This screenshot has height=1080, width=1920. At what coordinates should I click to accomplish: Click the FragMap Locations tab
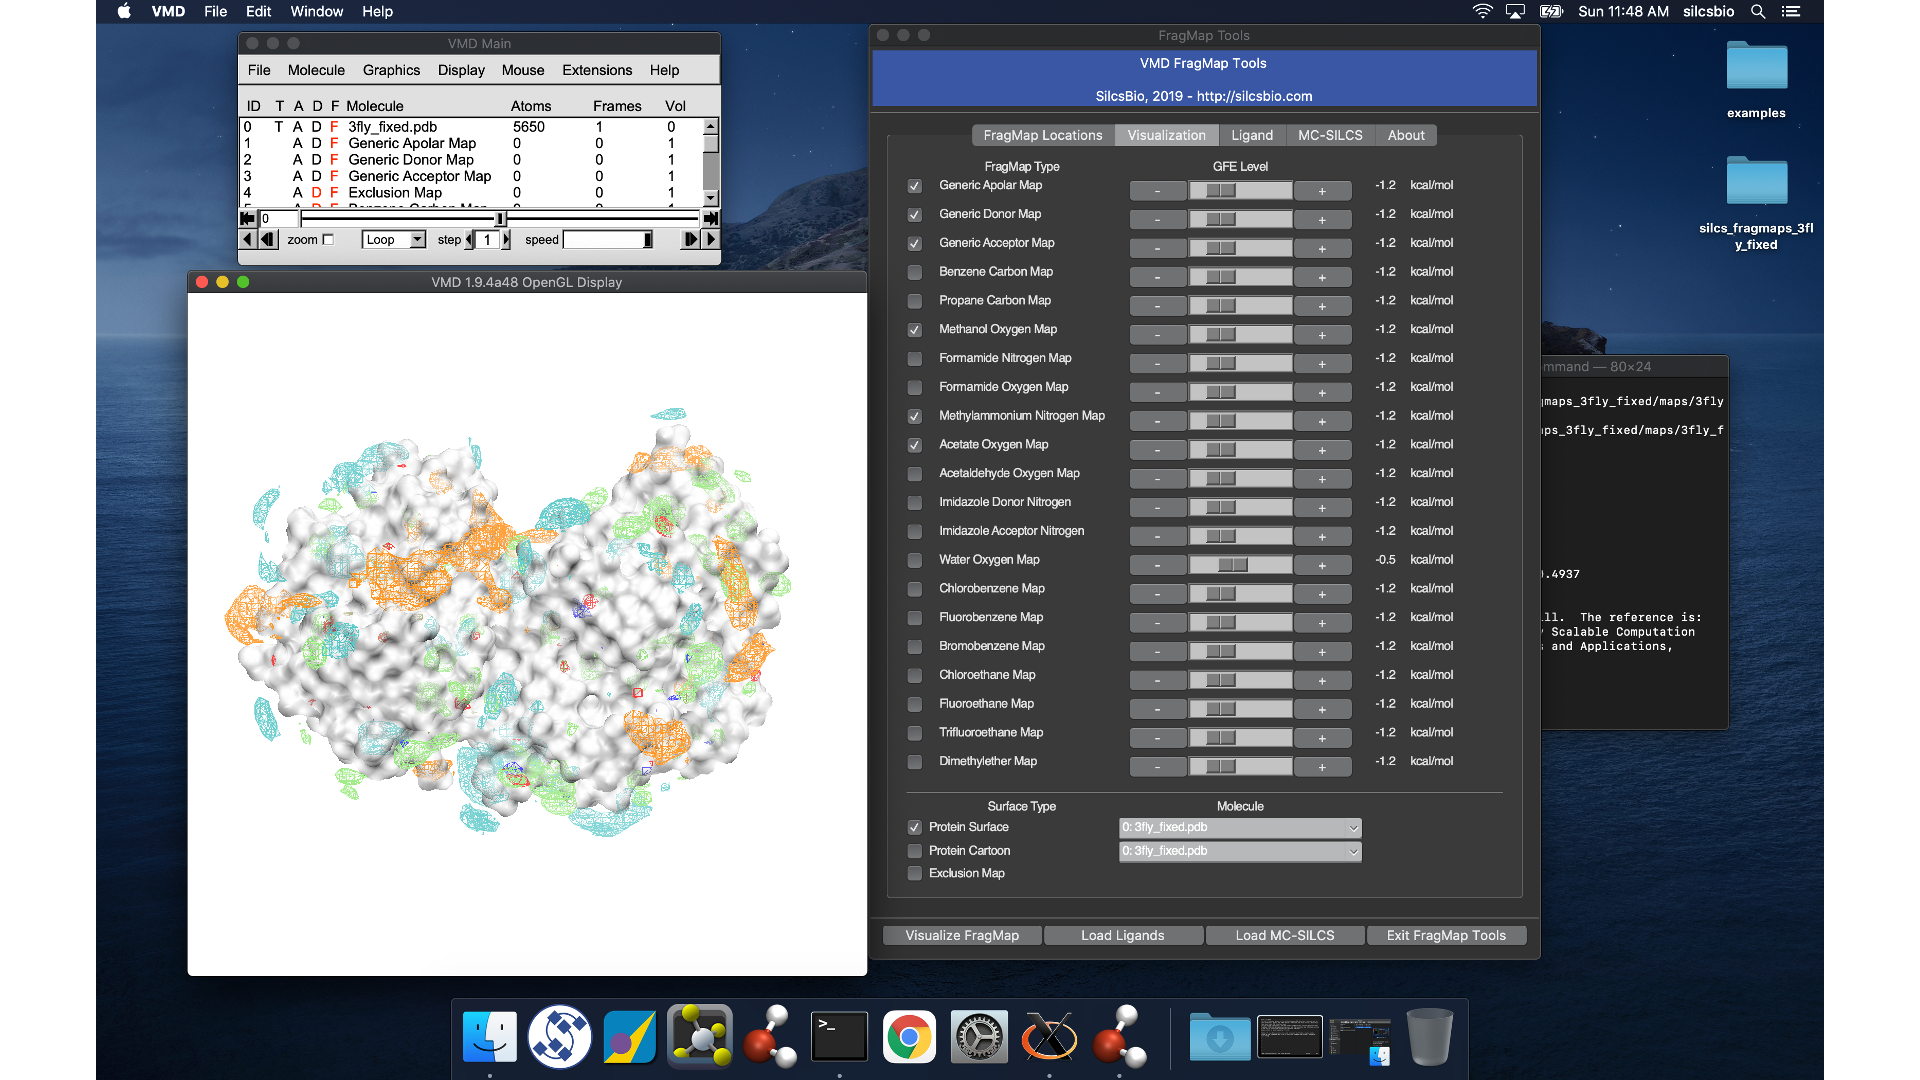(1043, 135)
